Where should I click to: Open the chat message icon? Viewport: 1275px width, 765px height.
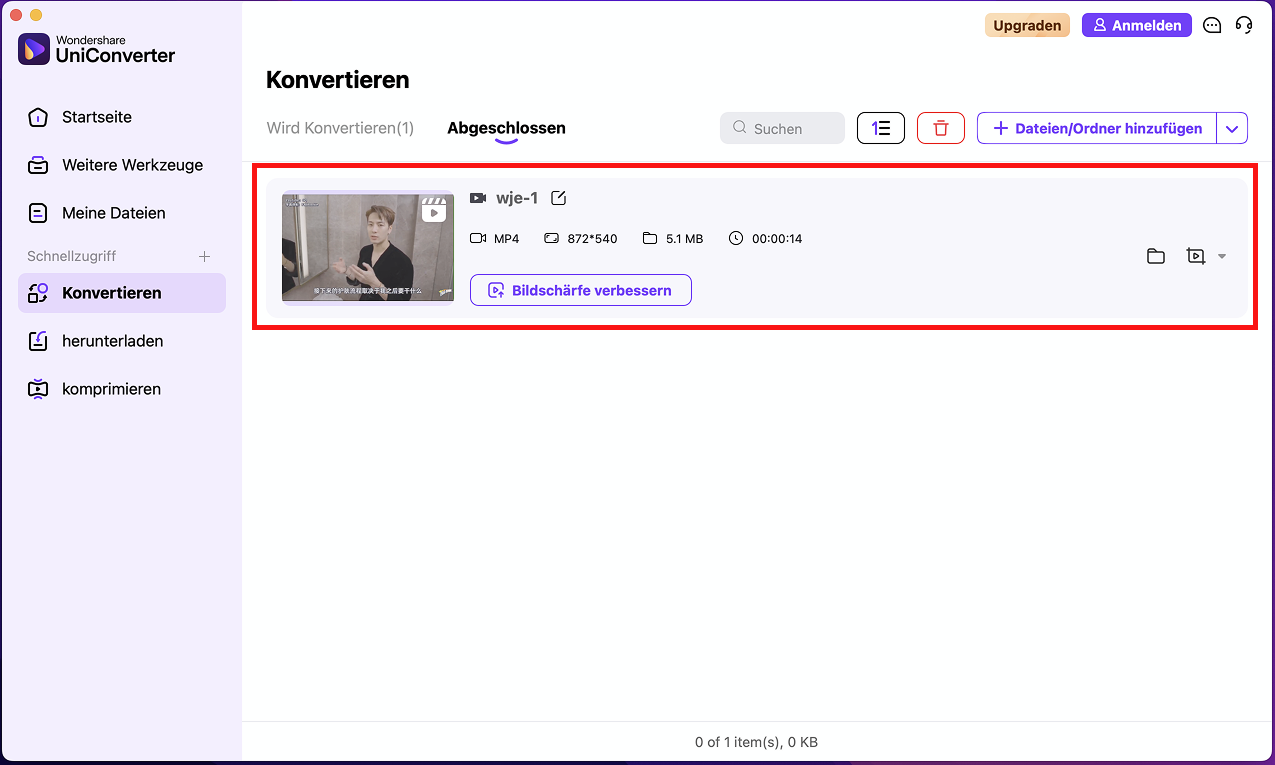point(1212,25)
